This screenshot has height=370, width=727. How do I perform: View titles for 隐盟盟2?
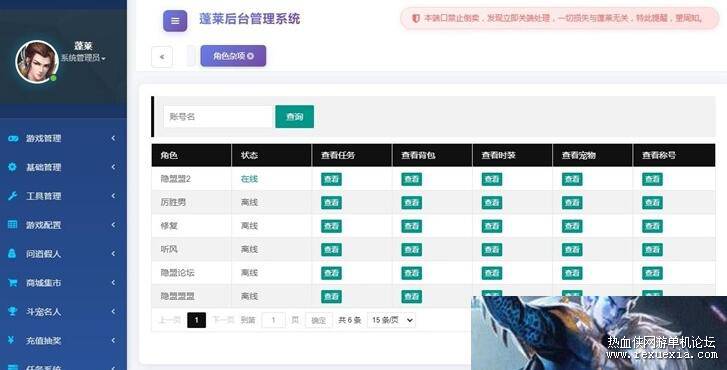(652, 179)
